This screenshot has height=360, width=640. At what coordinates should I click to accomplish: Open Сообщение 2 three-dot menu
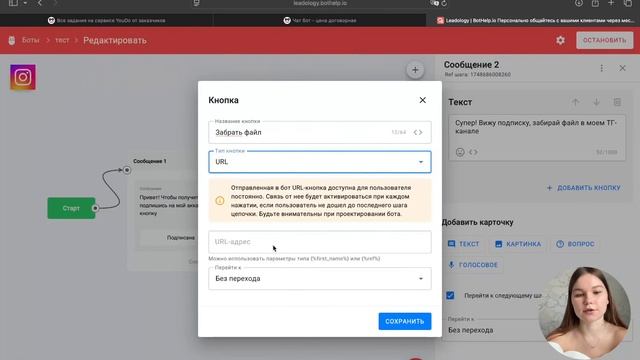(601, 68)
